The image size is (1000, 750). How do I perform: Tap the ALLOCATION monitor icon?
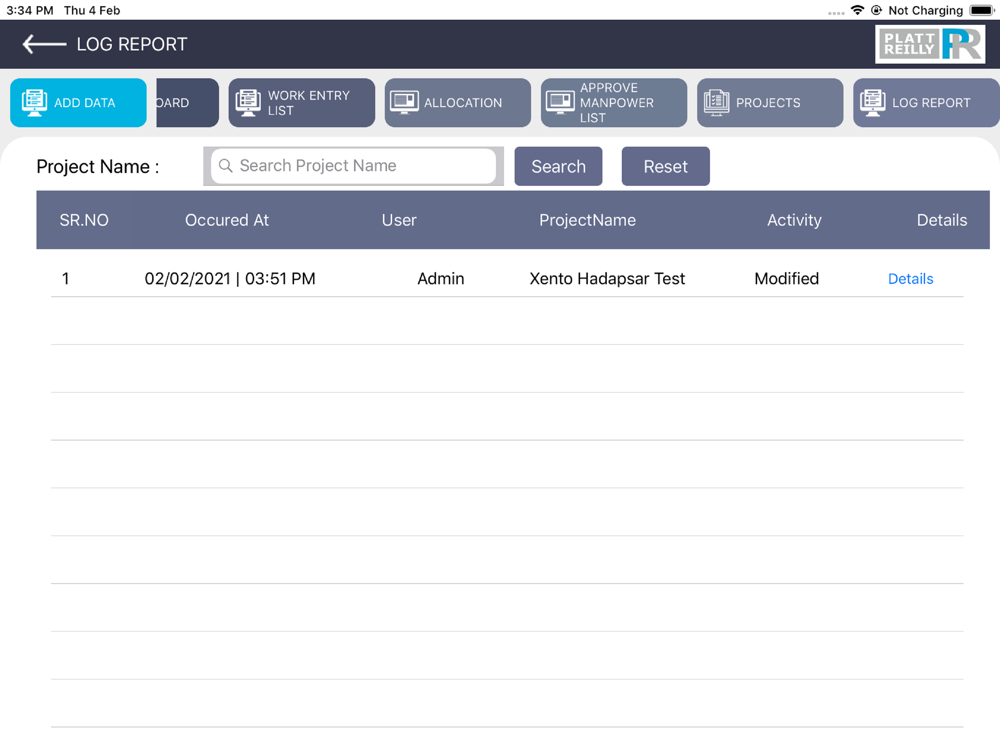point(404,103)
